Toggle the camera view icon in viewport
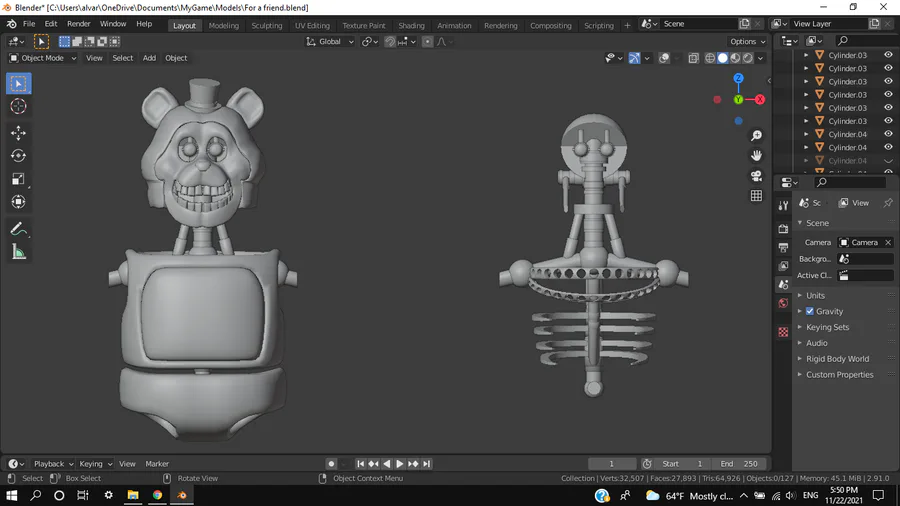Image resolution: width=900 pixels, height=506 pixels. [x=757, y=176]
